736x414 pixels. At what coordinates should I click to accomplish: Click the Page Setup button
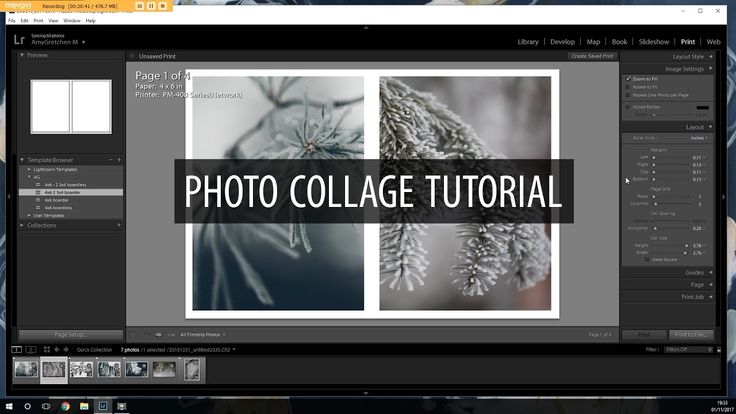(x=71, y=335)
